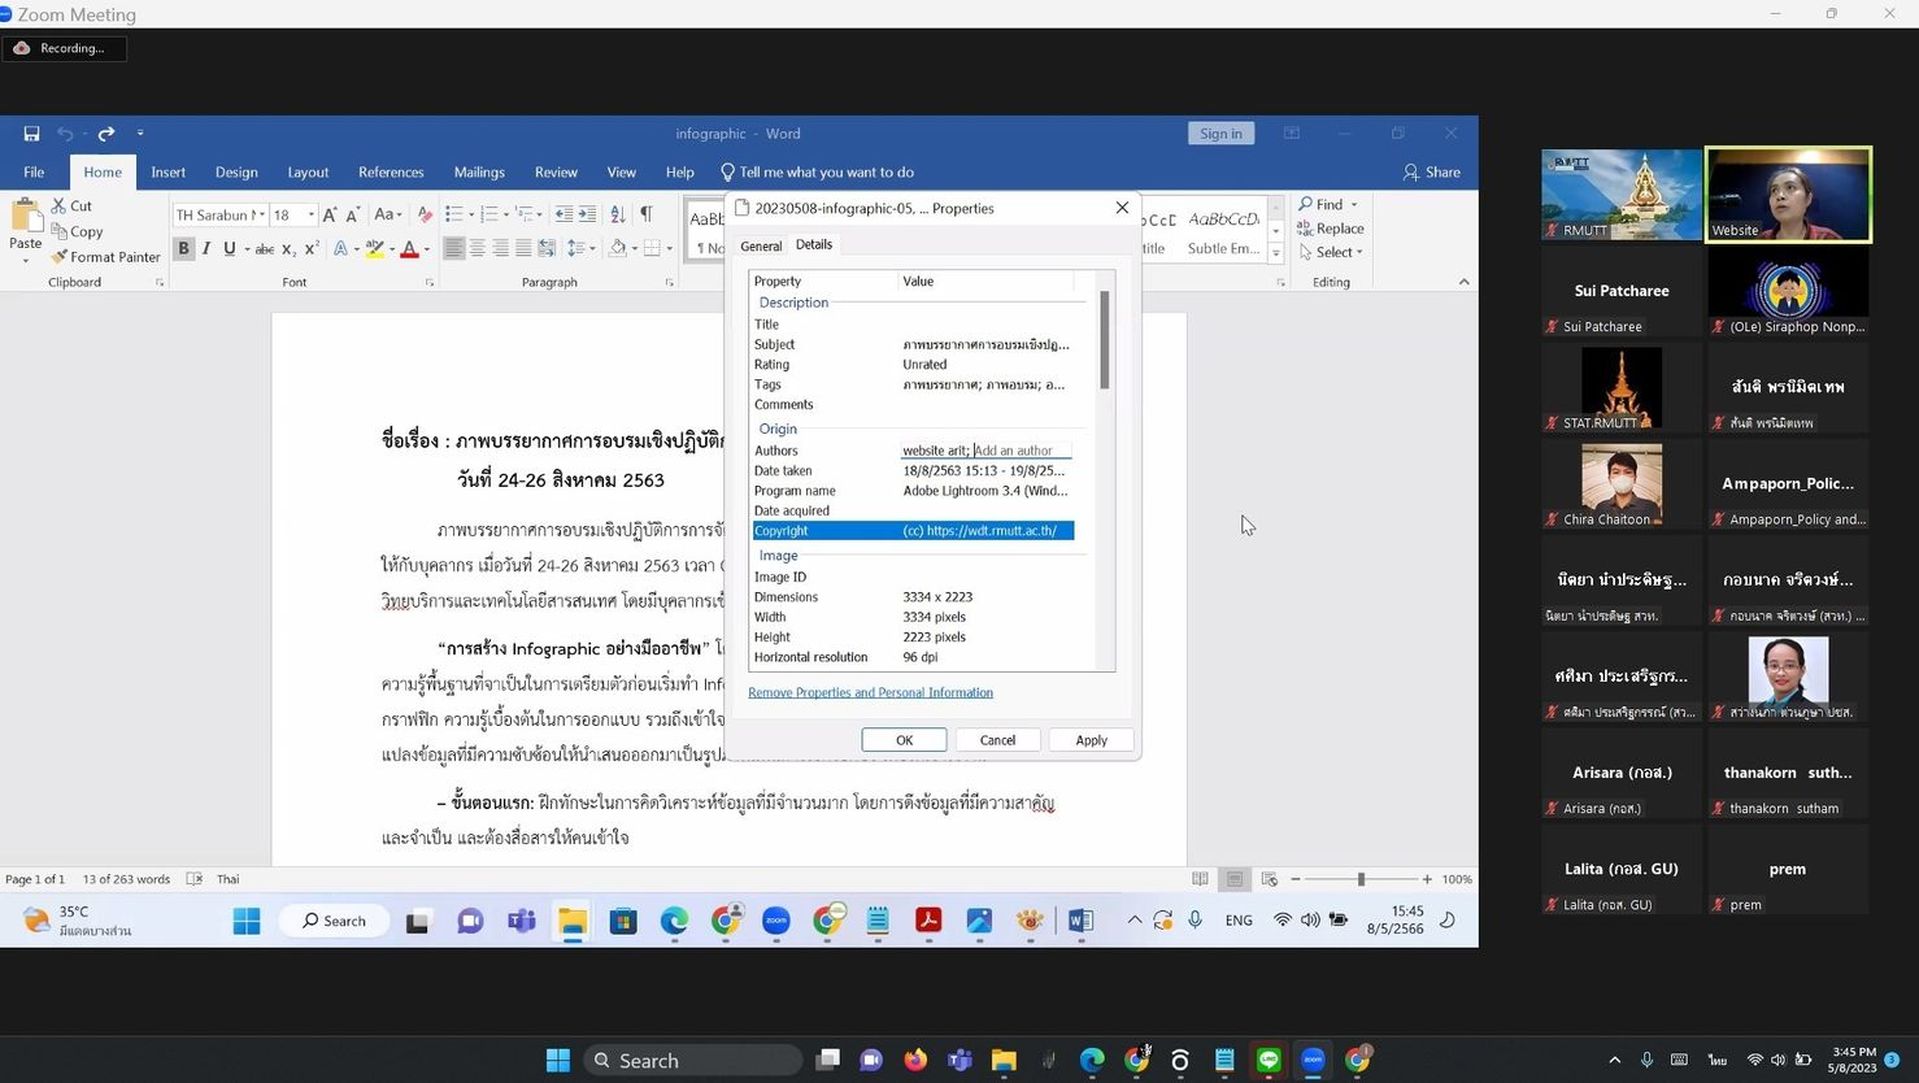Toggle Bold formatting button

(184, 248)
